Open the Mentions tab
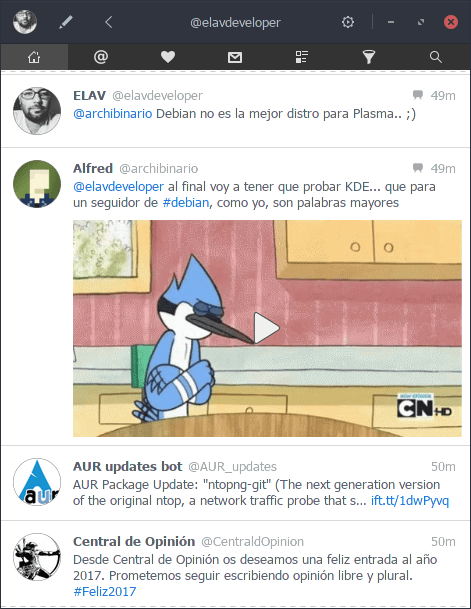The height and width of the screenshot is (609, 471). click(x=101, y=57)
